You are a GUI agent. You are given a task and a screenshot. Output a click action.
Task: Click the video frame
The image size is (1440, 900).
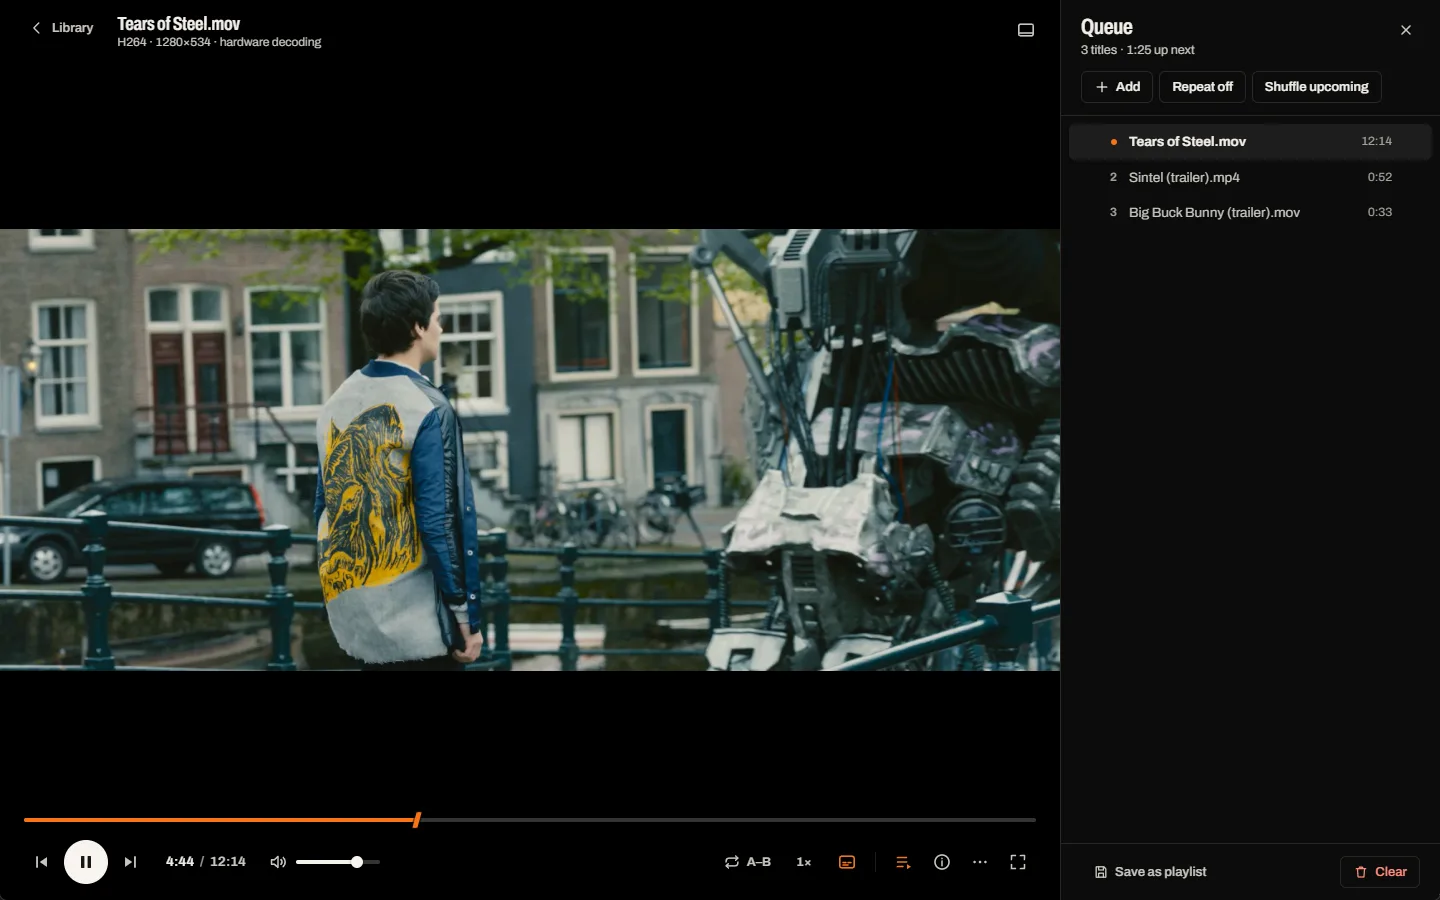[530, 450]
